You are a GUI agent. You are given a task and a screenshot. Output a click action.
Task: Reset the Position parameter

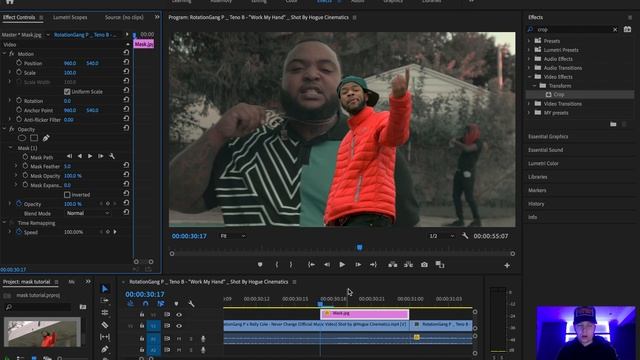tap(126, 62)
